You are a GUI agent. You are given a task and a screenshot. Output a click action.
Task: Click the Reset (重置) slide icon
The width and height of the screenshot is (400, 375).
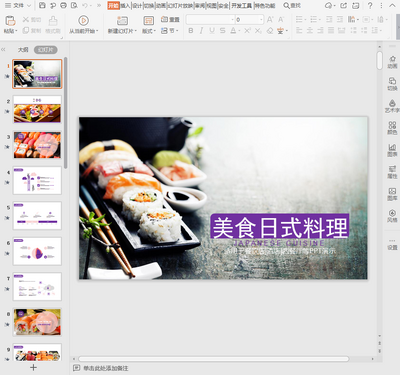[x=164, y=19]
